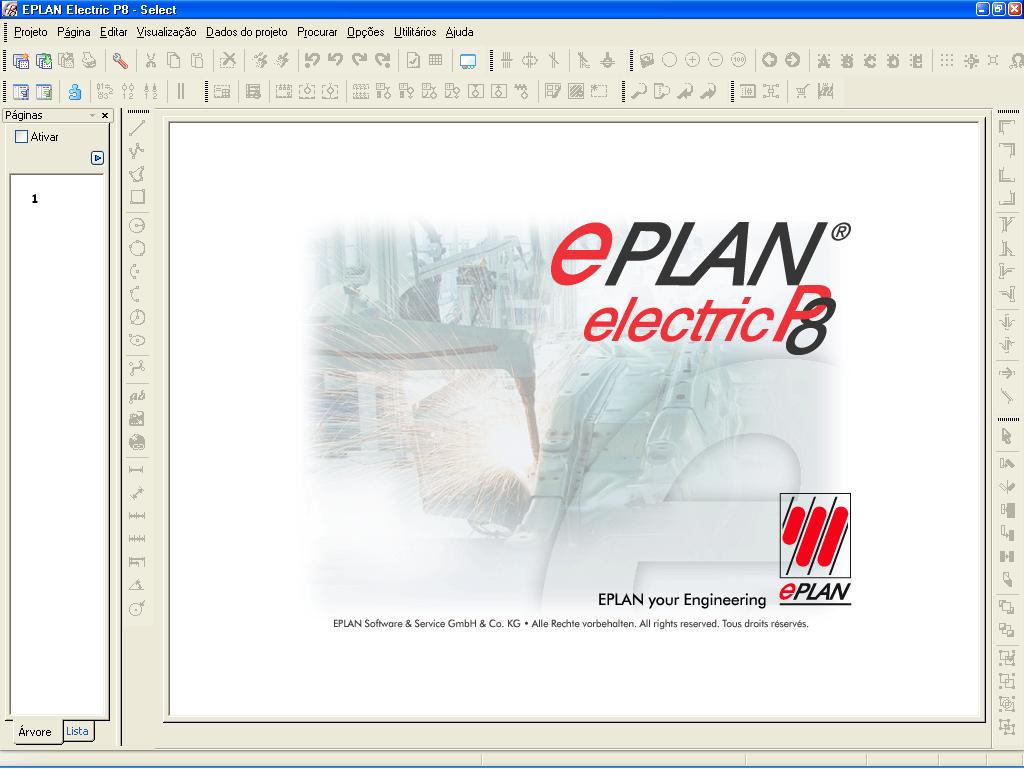
Task: Click the Print icon in top toolbar
Action: click(x=89, y=61)
